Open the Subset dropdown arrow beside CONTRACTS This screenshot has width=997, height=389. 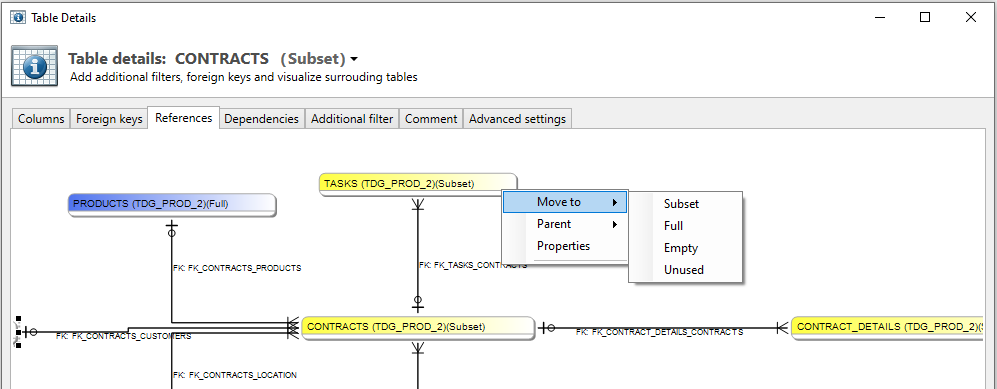(354, 59)
